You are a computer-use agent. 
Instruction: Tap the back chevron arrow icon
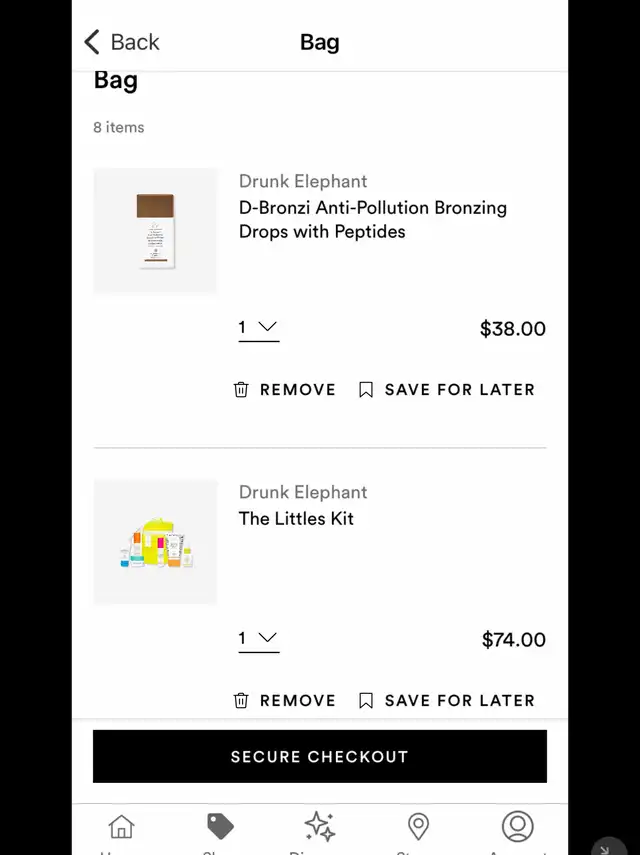(x=92, y=42)
